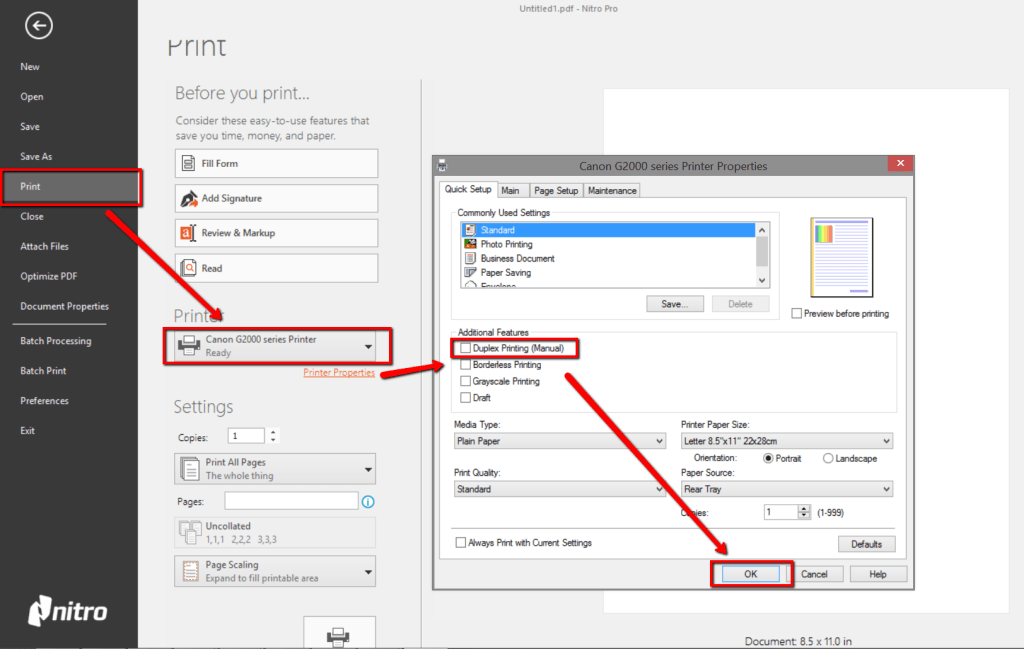
Task: Enable Grayscale Printing checkbox
Action: pos(466,381)
